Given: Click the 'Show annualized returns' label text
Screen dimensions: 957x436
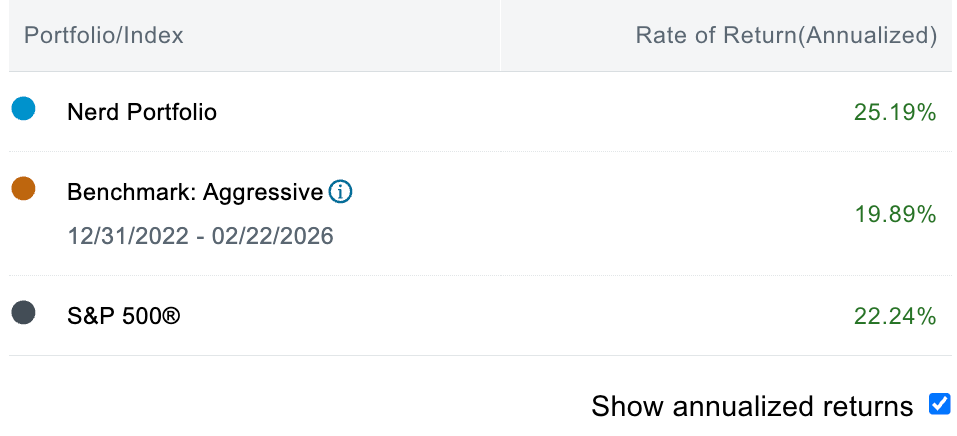Looking at the screenshot, I should point(752,406).
